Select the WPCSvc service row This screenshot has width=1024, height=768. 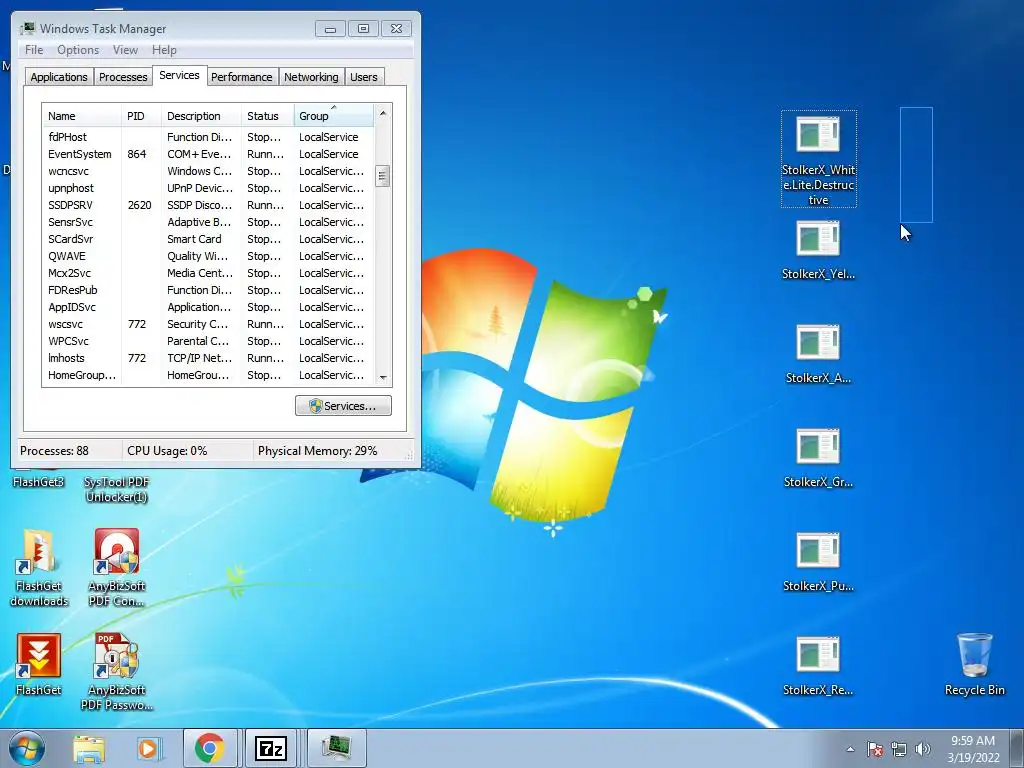(x=208, y=341)
